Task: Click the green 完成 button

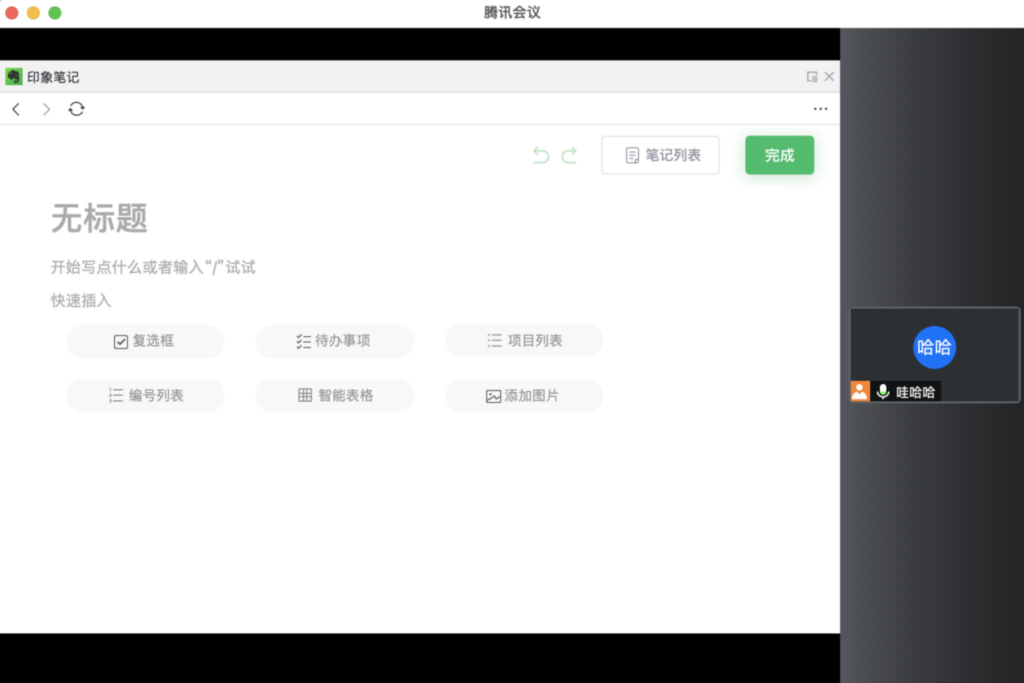Action: (x=779, y=155)
